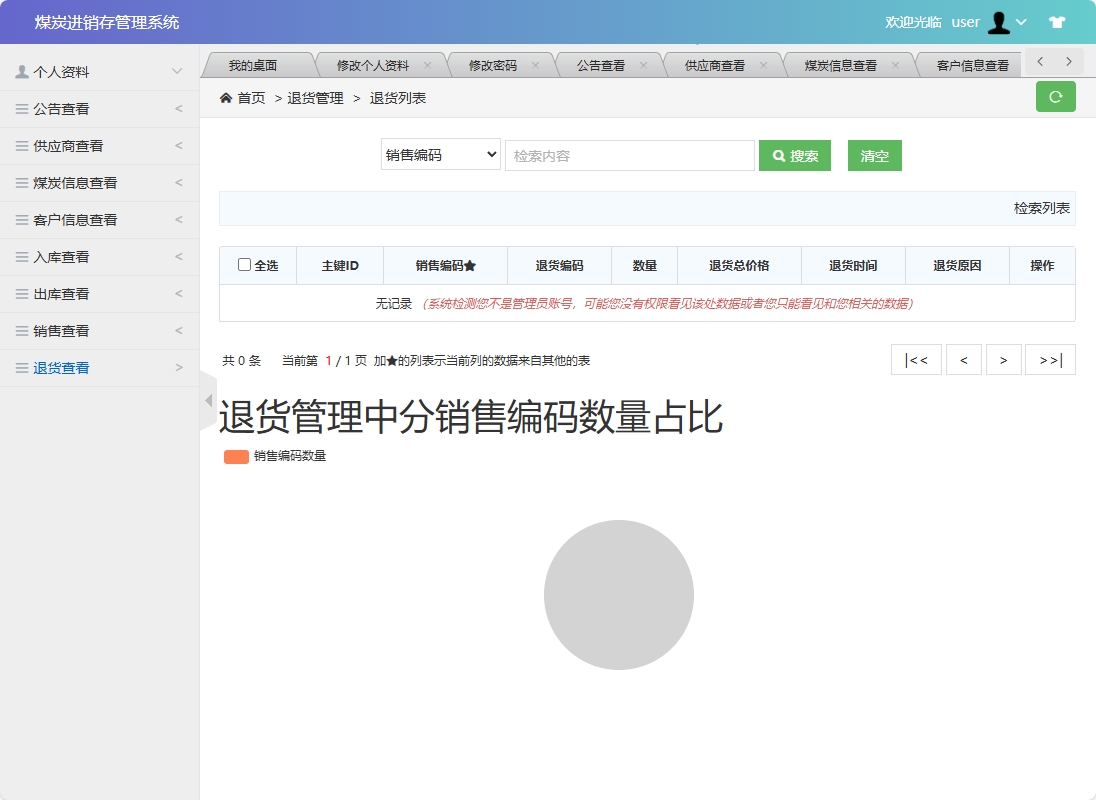Click the right arrow to scroll tabs
Screen dimensions: 1096x800
(1070, 61)
